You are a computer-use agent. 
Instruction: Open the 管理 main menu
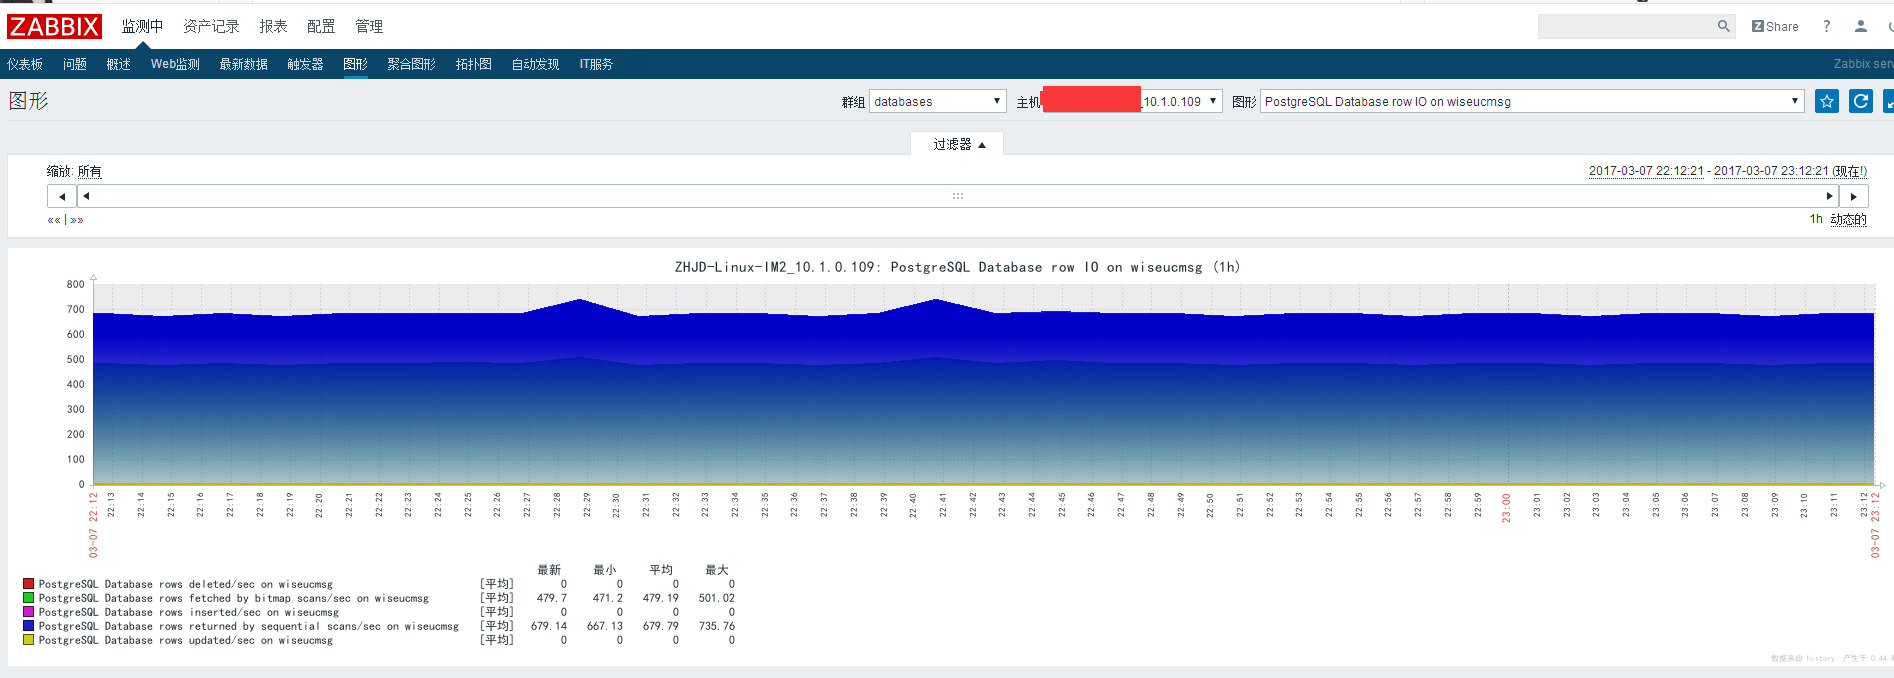(369, 27)
